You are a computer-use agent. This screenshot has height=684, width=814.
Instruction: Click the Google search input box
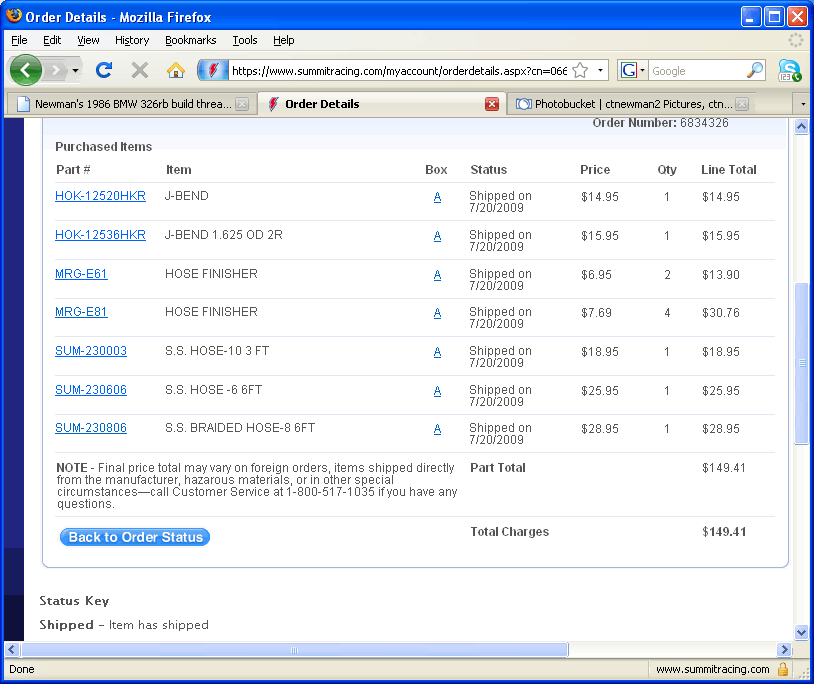point(696,71)
